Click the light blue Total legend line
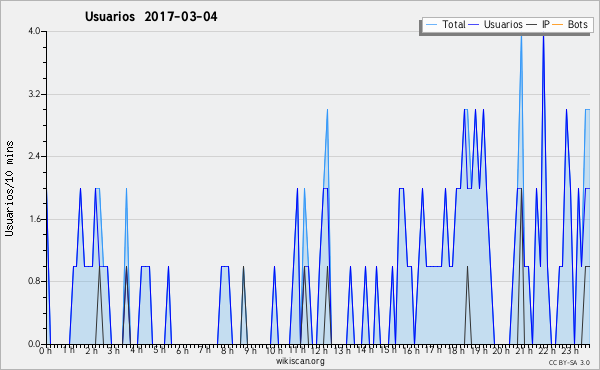 (x=431, y=25)
